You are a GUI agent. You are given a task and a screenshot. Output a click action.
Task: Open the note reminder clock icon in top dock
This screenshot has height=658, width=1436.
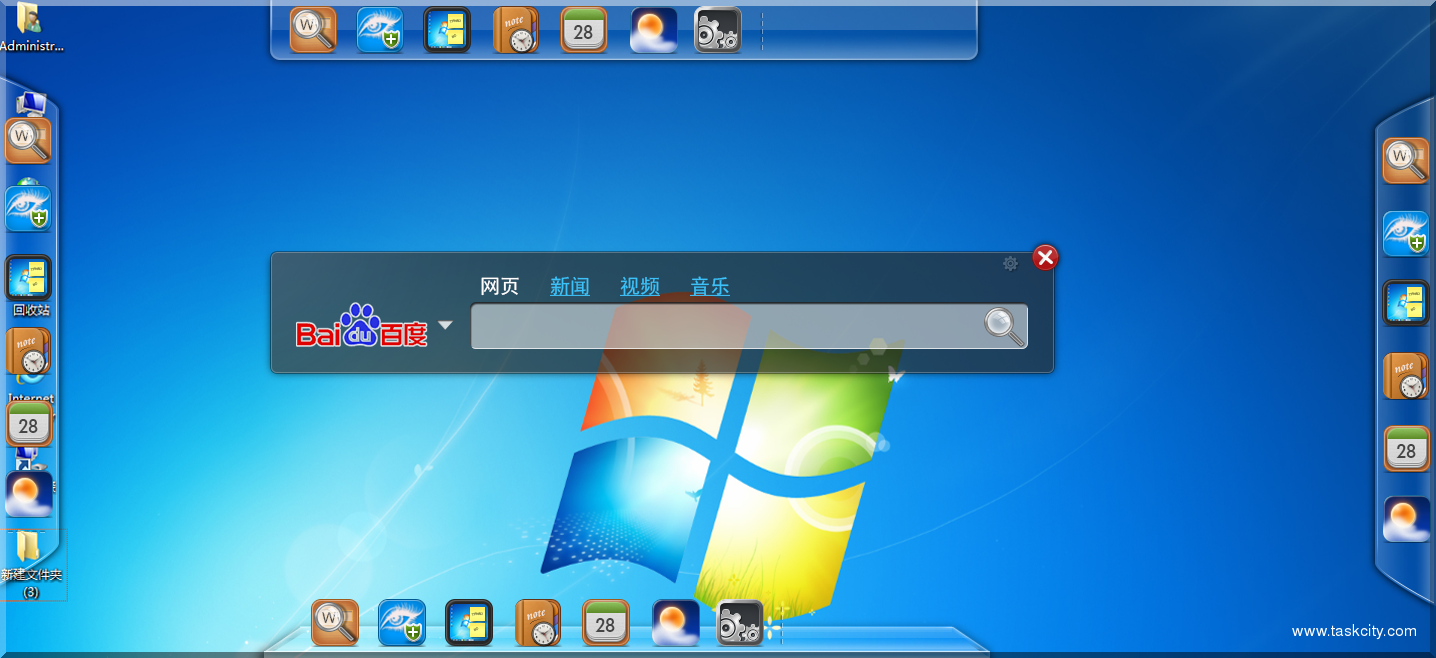pos(515,30)
